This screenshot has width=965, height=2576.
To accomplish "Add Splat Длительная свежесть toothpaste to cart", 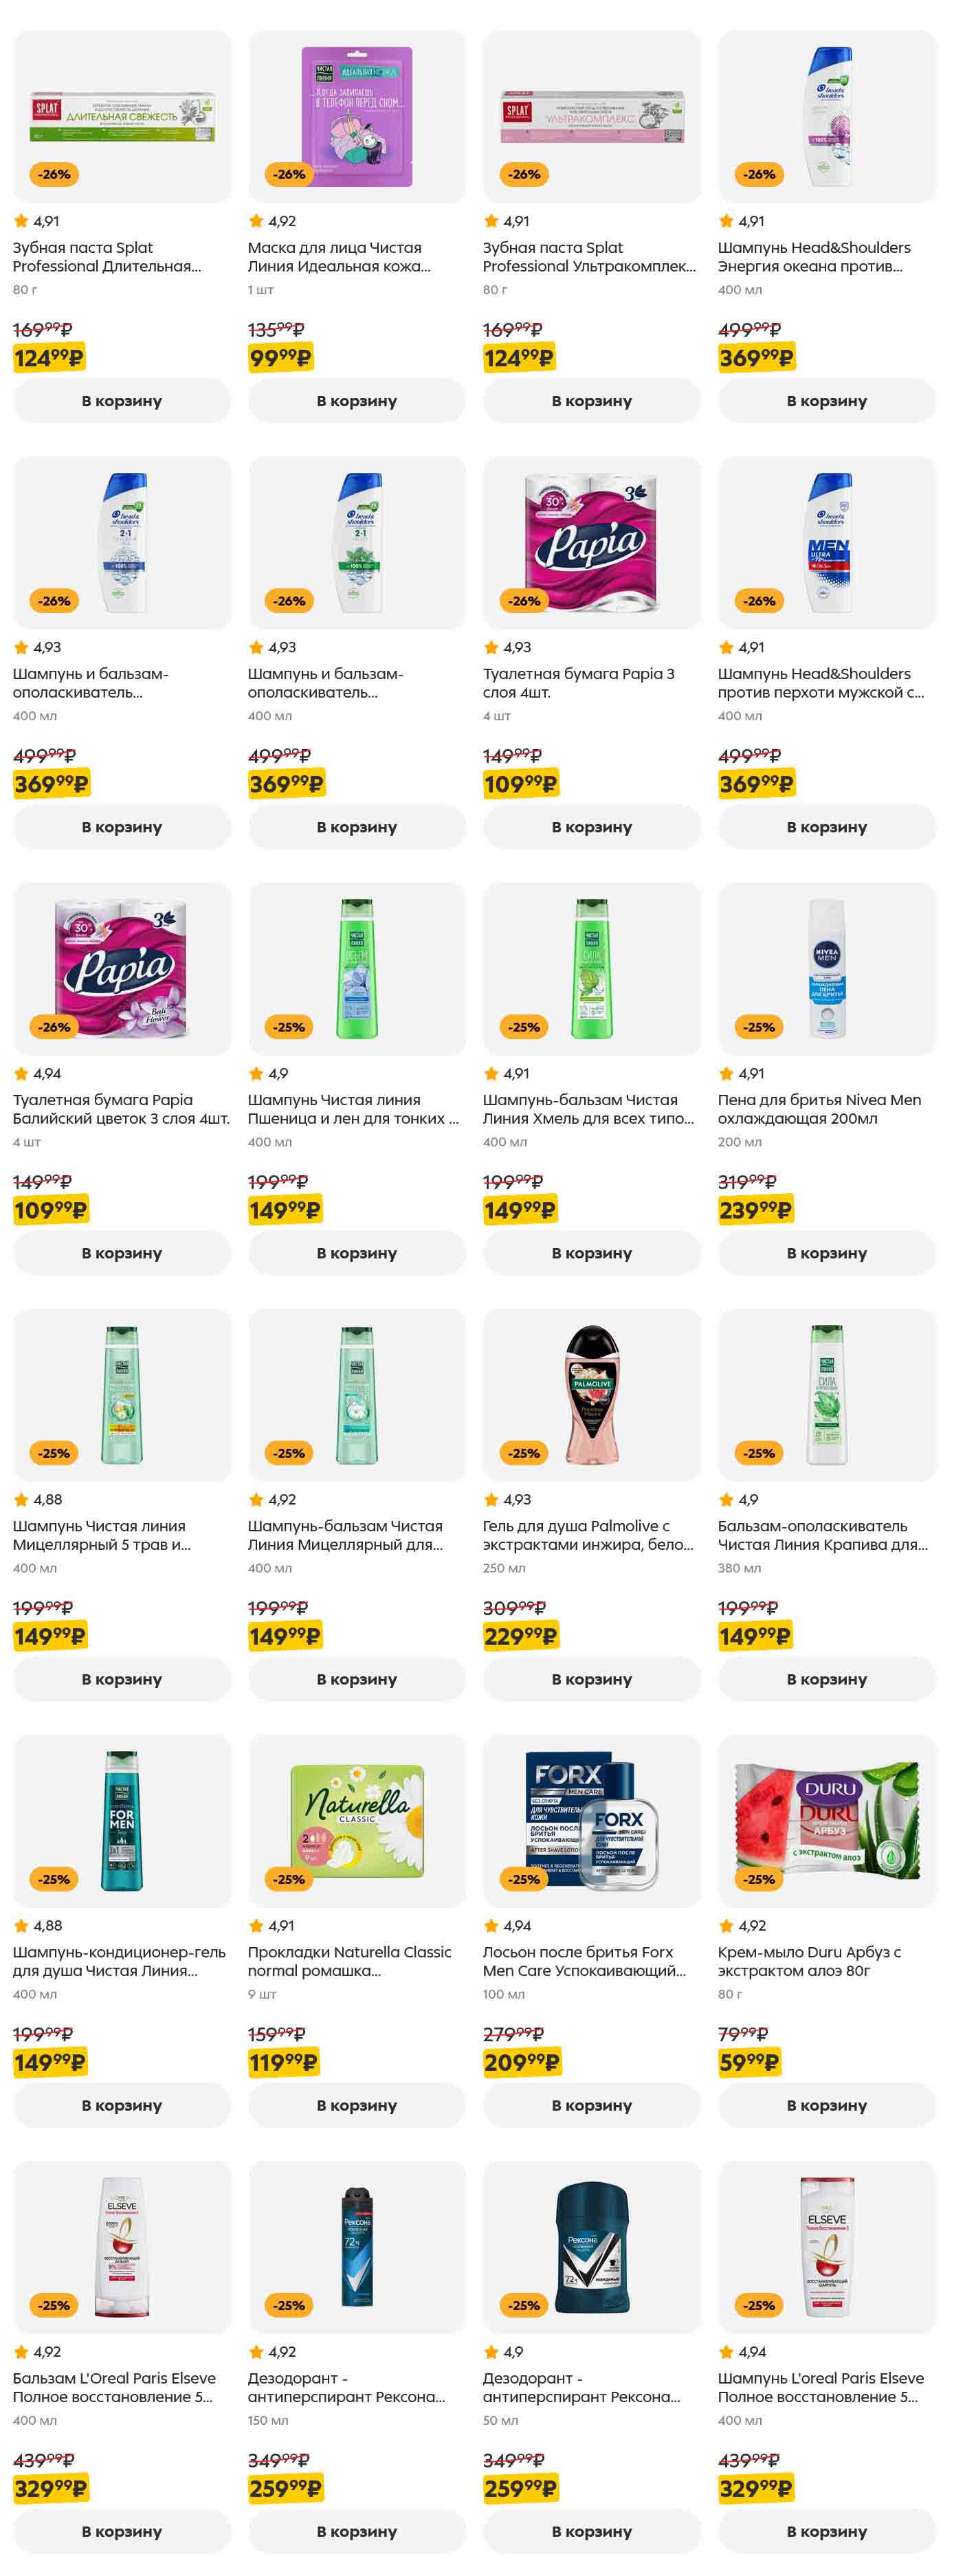I will 122,401.
